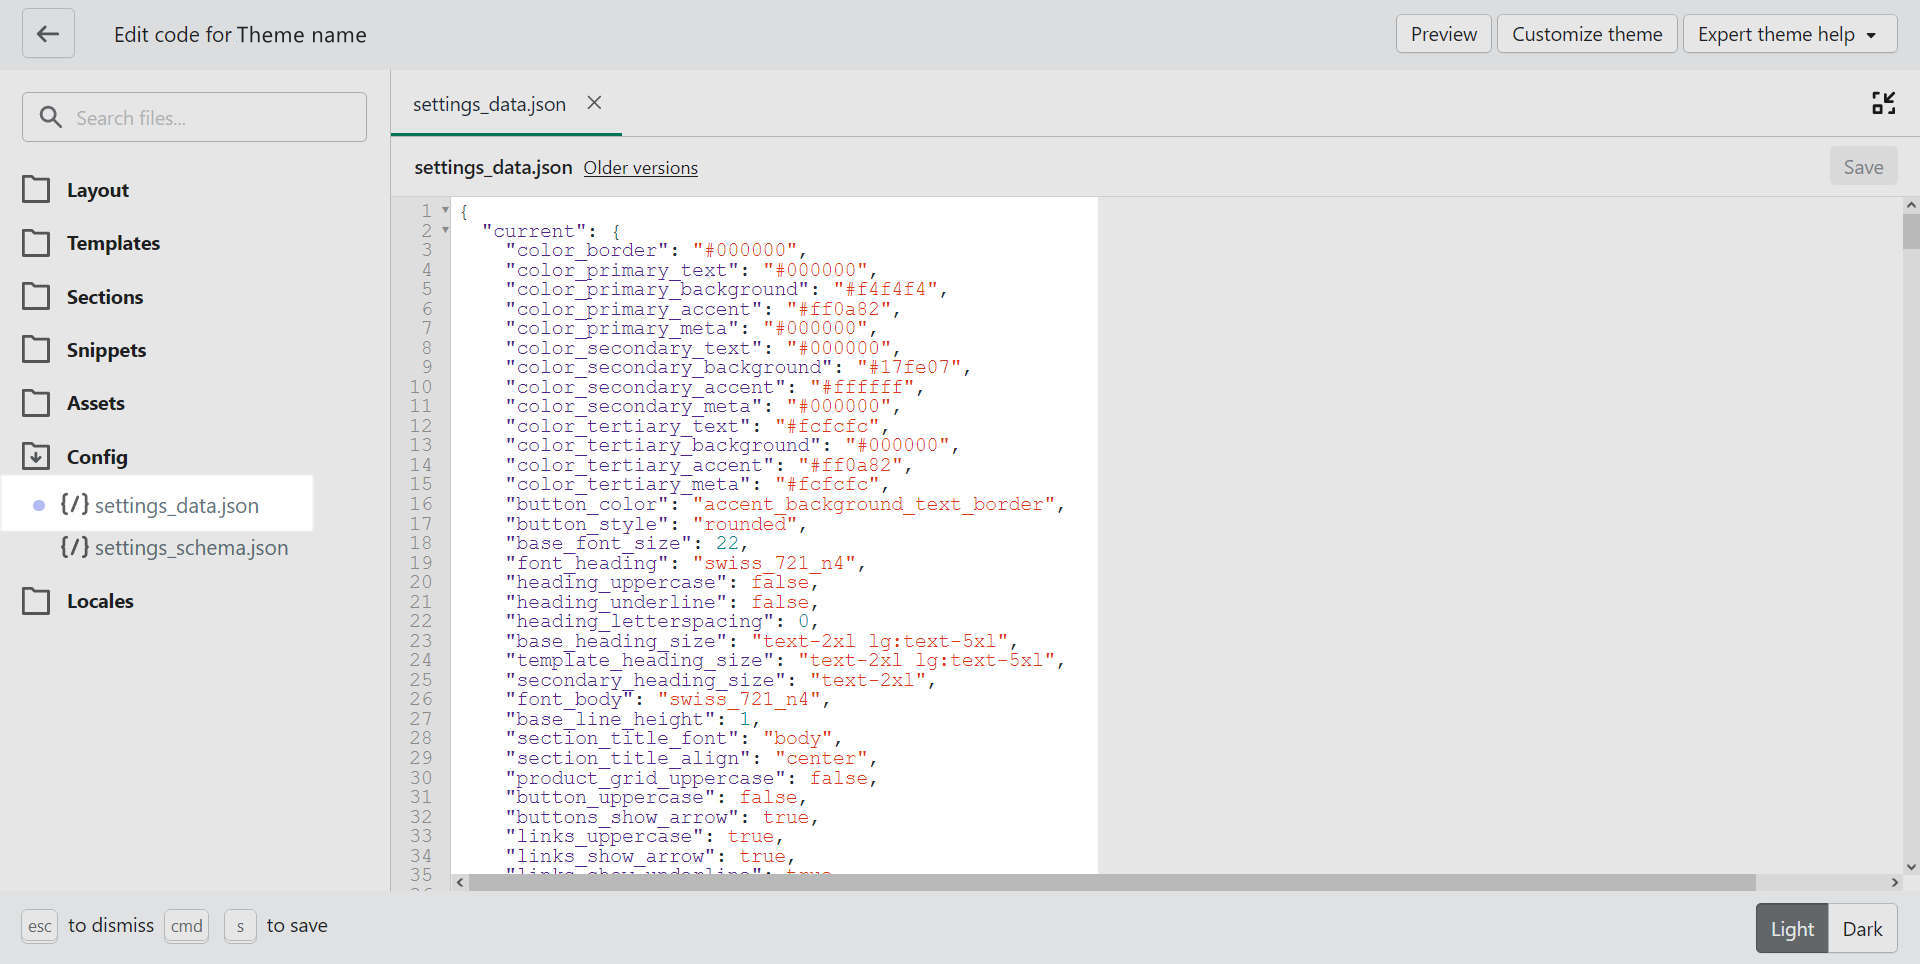Image resolution: width=1920 pixels, height=964 pixels.
Task: Click the open Config folder icon
Action: [36, 457]
